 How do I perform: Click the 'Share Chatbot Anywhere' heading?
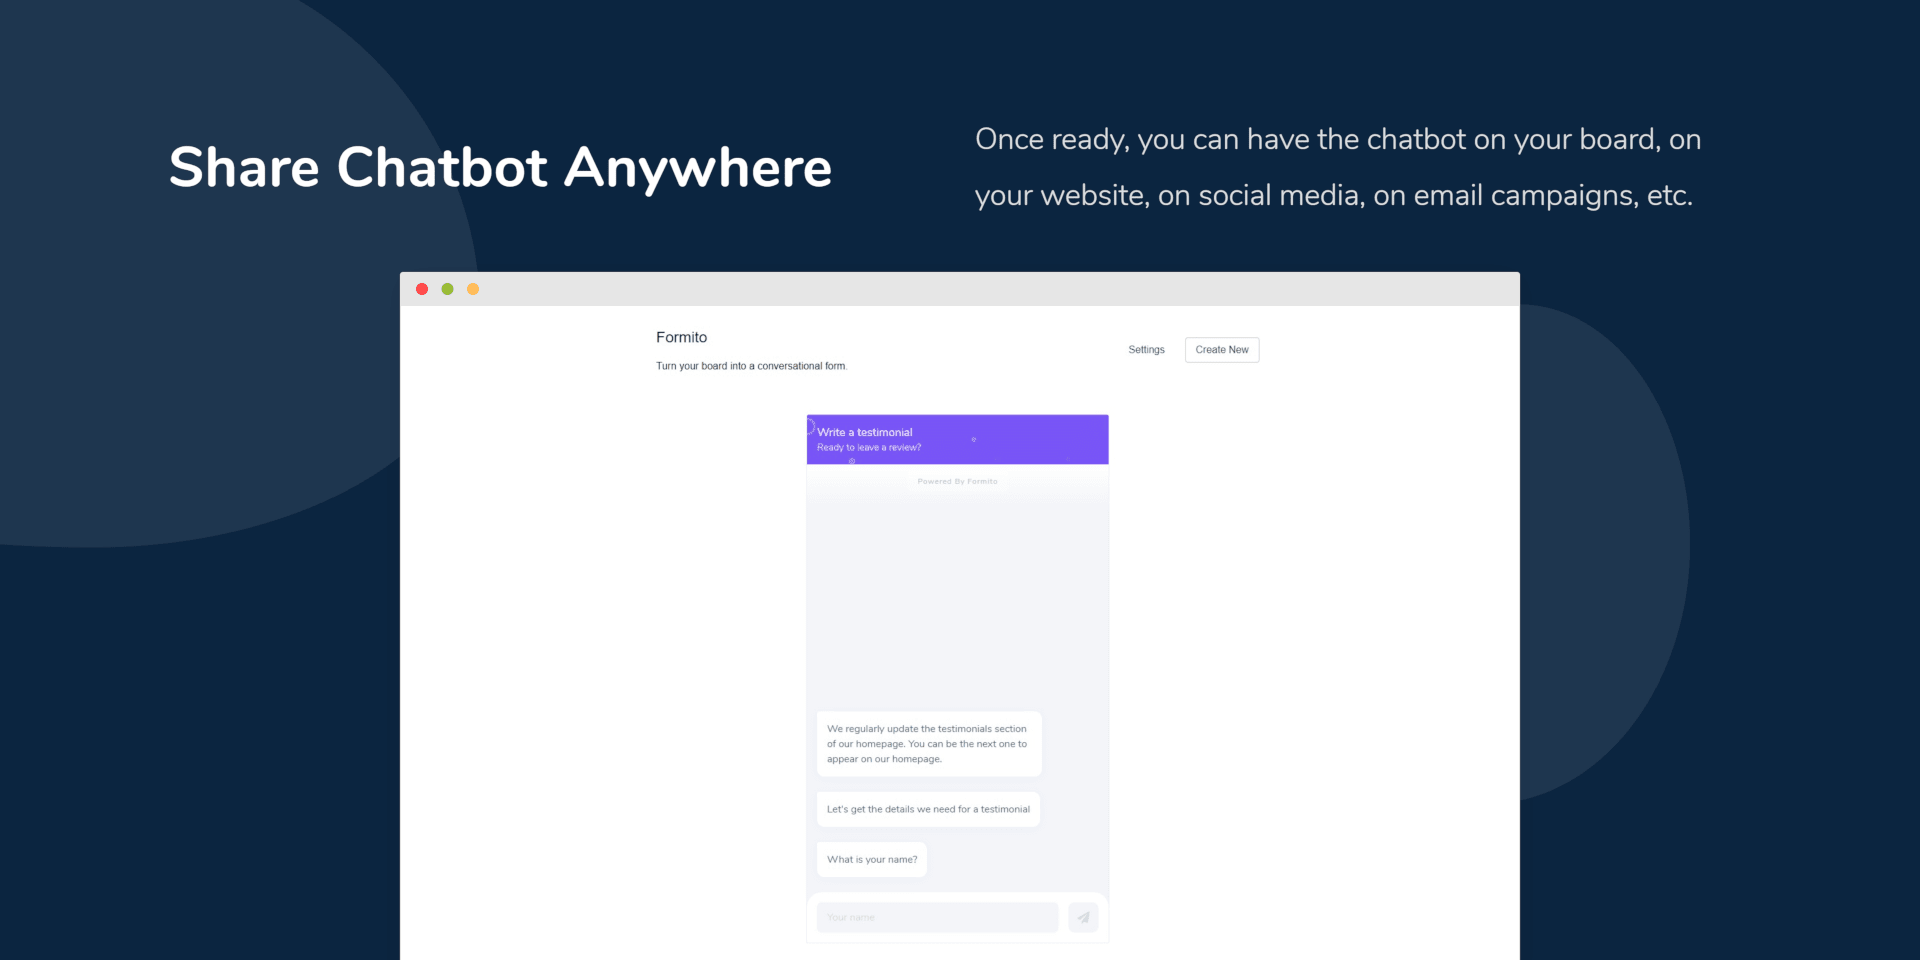pos(500,167)
